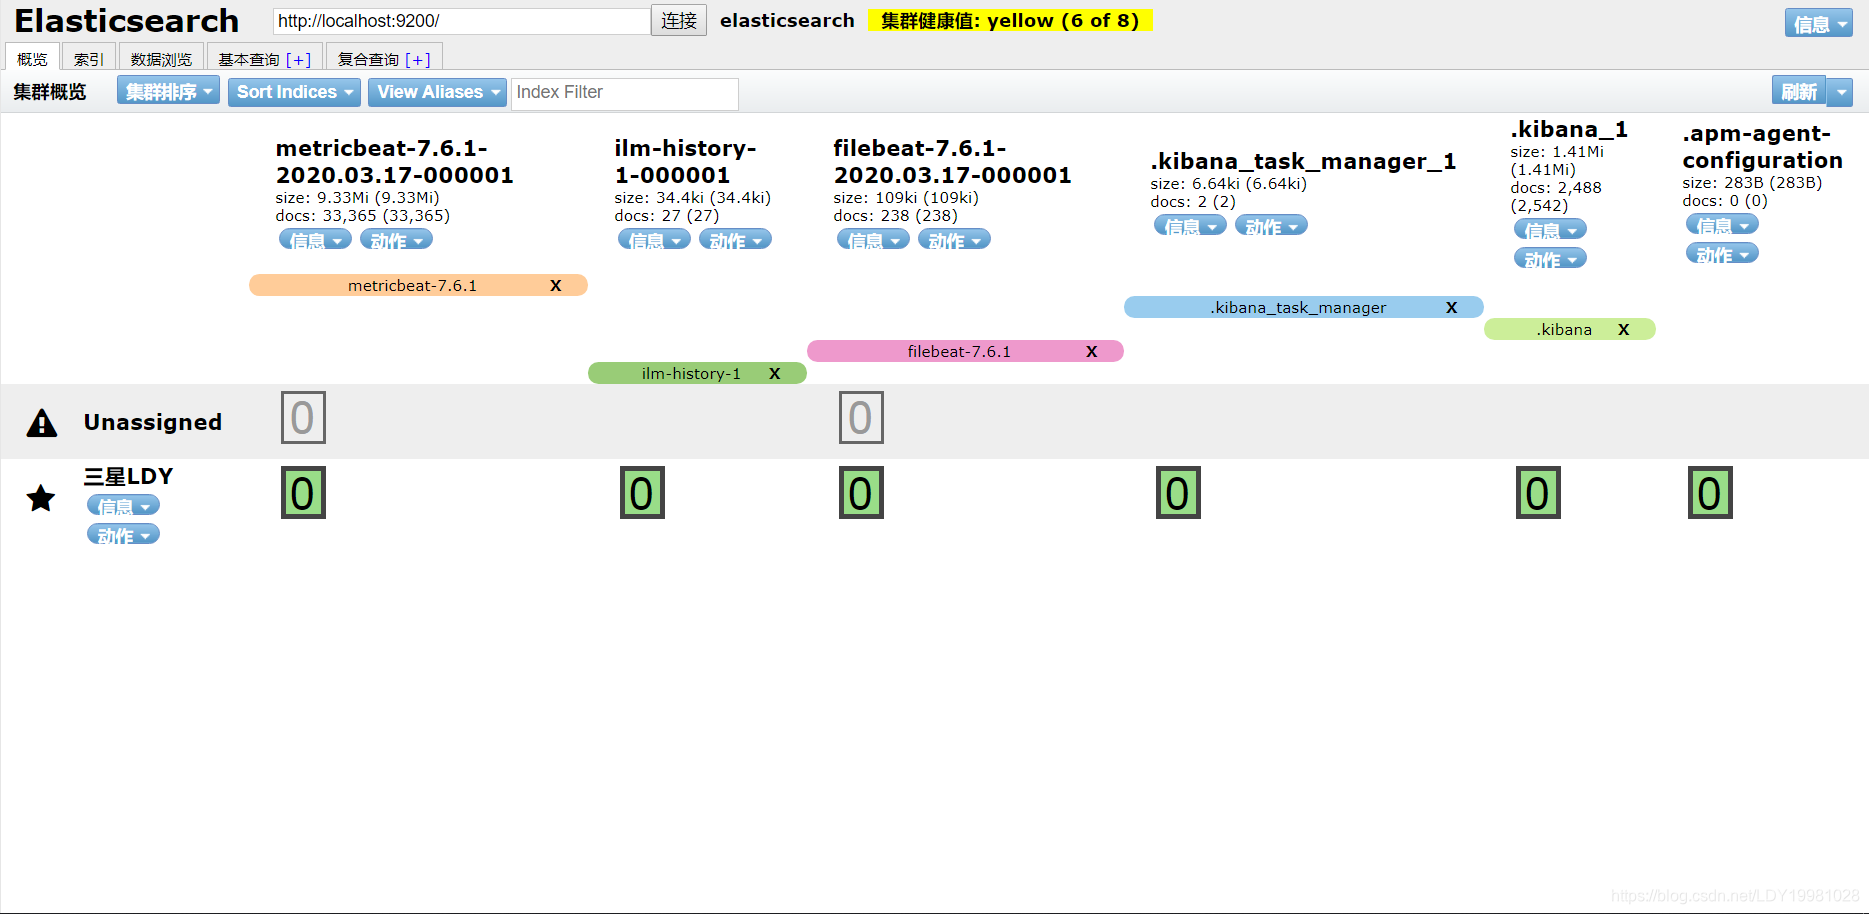This screenshot has height=914, width=1869.
Task: Click the .kibana_1 index name
Action: [x=1569, y=129]
